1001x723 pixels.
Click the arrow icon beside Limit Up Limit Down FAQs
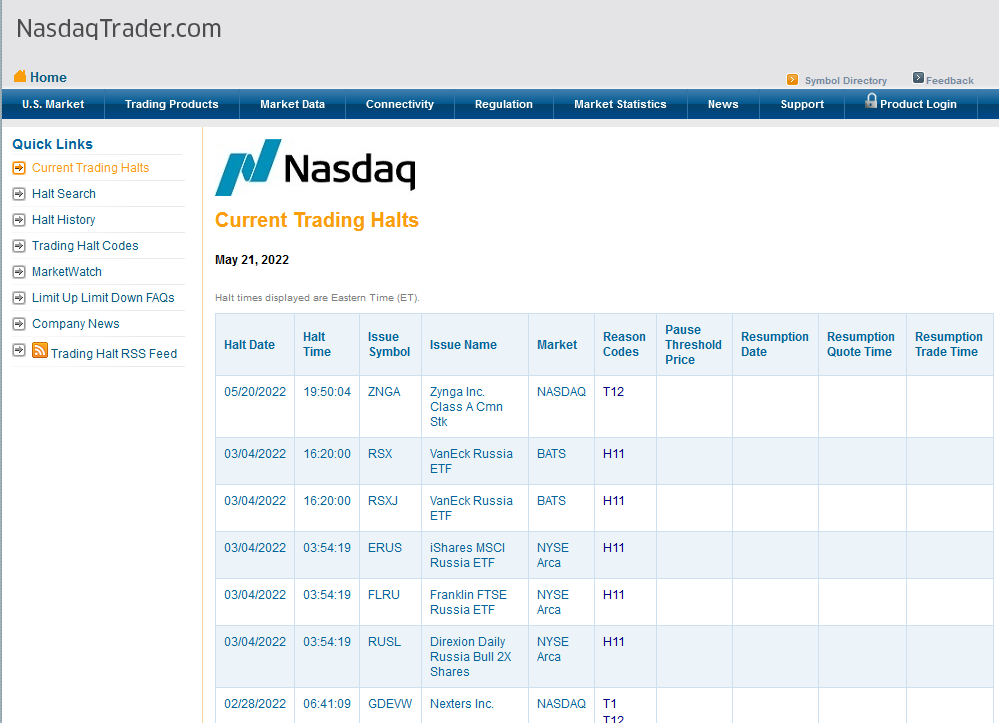coord(19,298)
